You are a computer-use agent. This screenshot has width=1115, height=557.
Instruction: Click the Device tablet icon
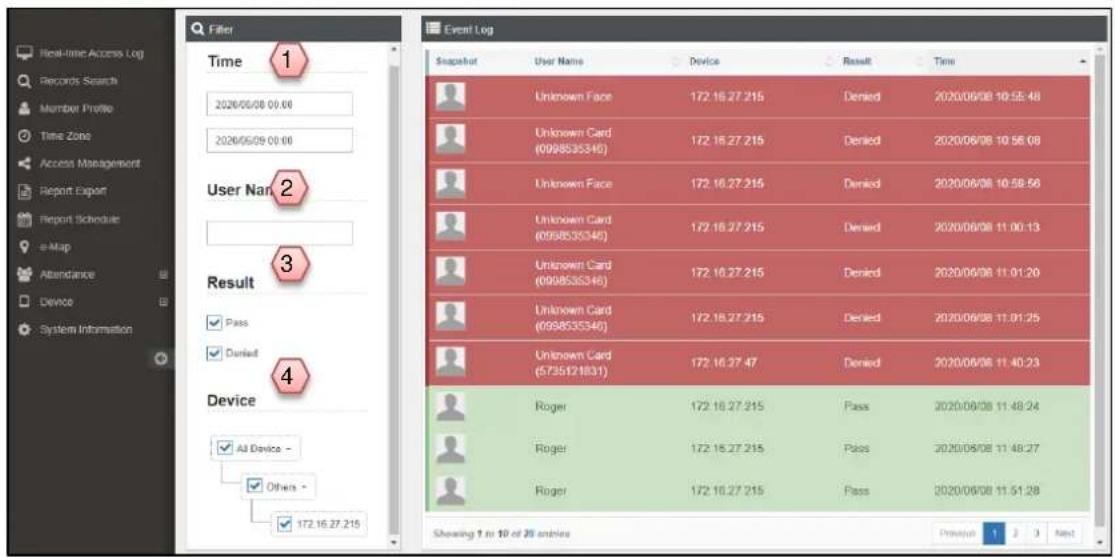pyautogui.click(x=23, y=302)
